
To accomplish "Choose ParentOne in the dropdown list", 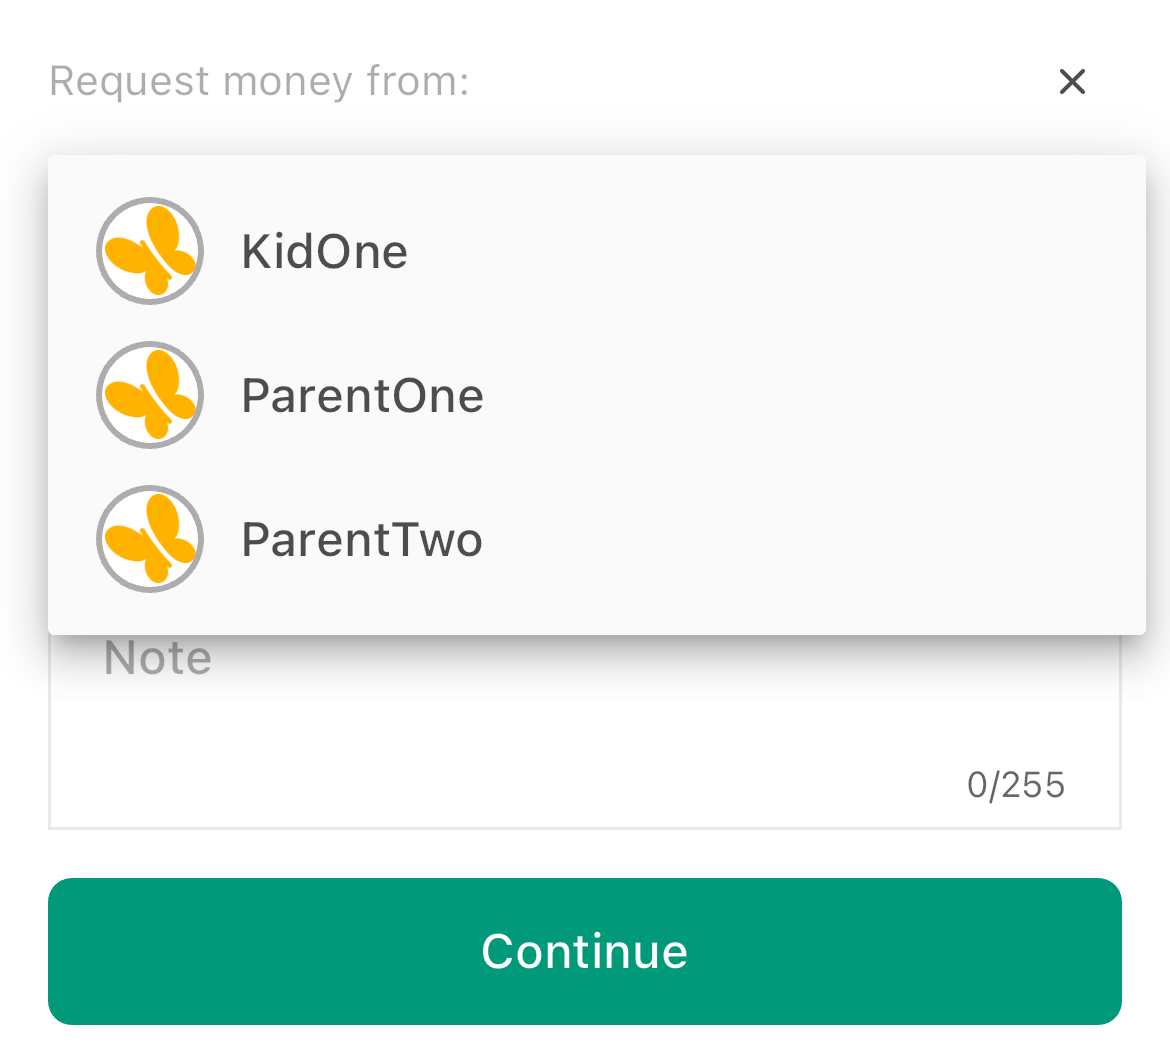I will (x=596, y=395).
